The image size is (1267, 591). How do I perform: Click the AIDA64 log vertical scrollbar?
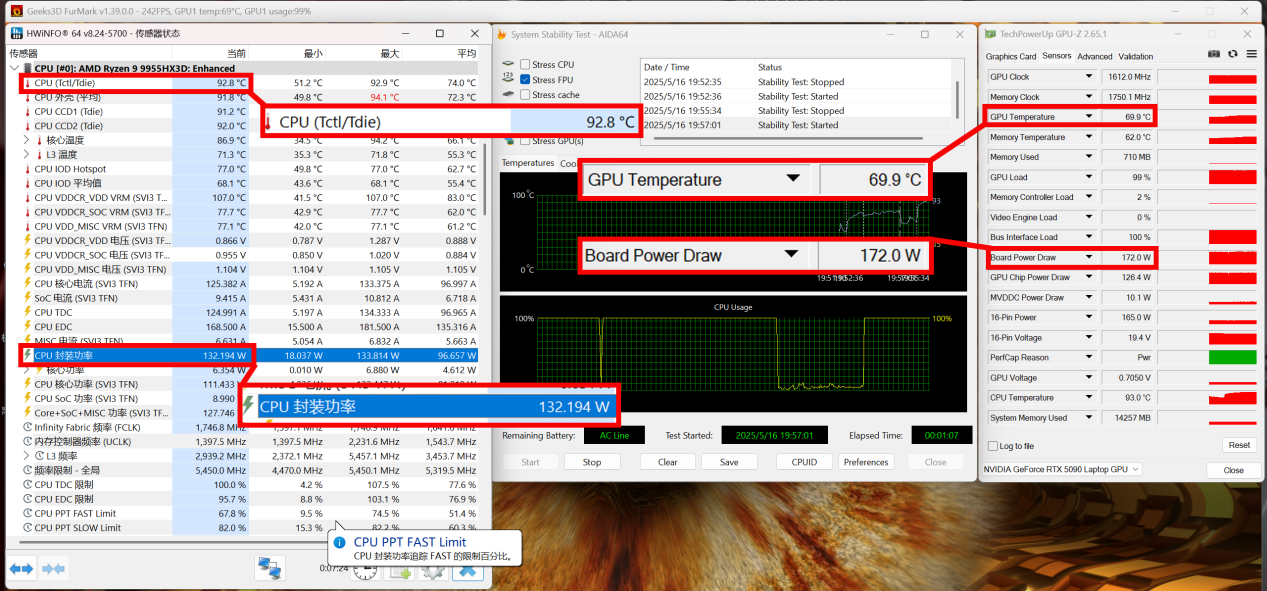957,98
